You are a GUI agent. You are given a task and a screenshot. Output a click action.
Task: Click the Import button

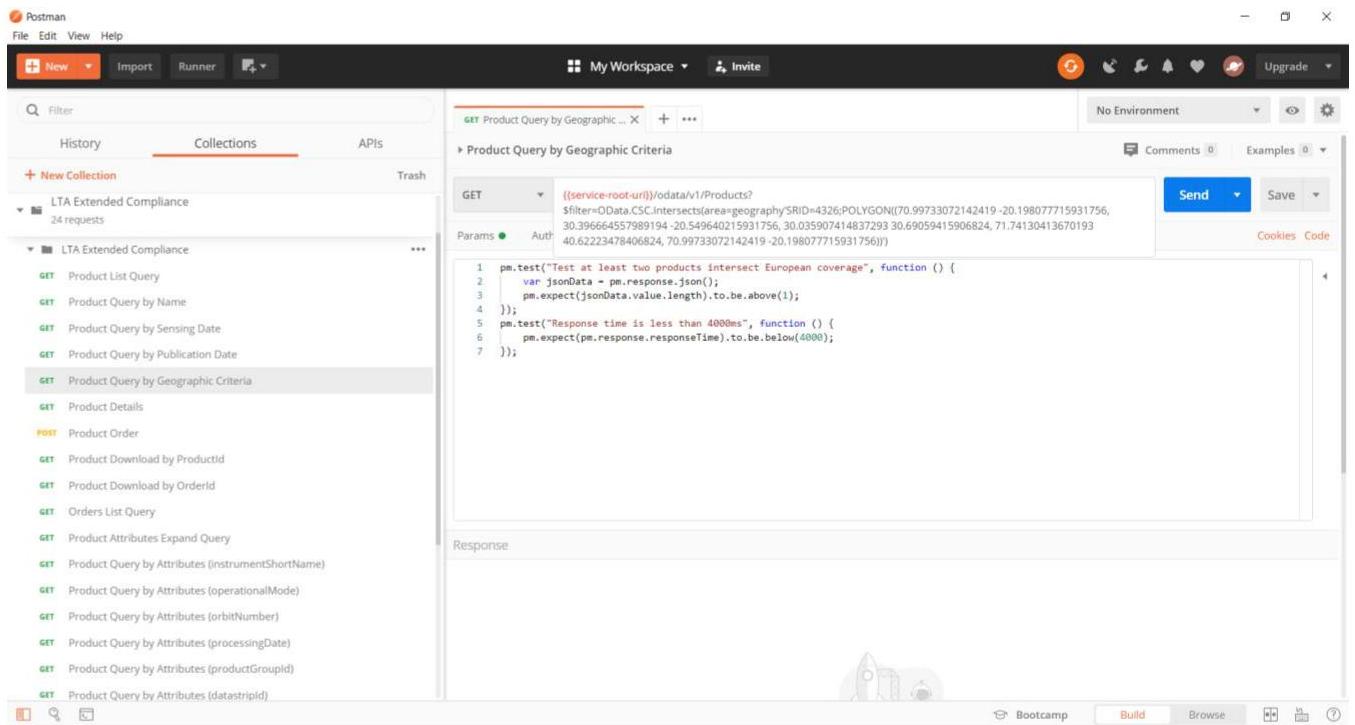click(x=135, y=66)
